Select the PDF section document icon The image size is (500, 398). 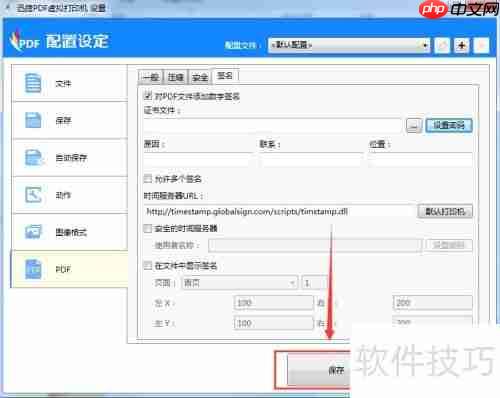(33, 269)
